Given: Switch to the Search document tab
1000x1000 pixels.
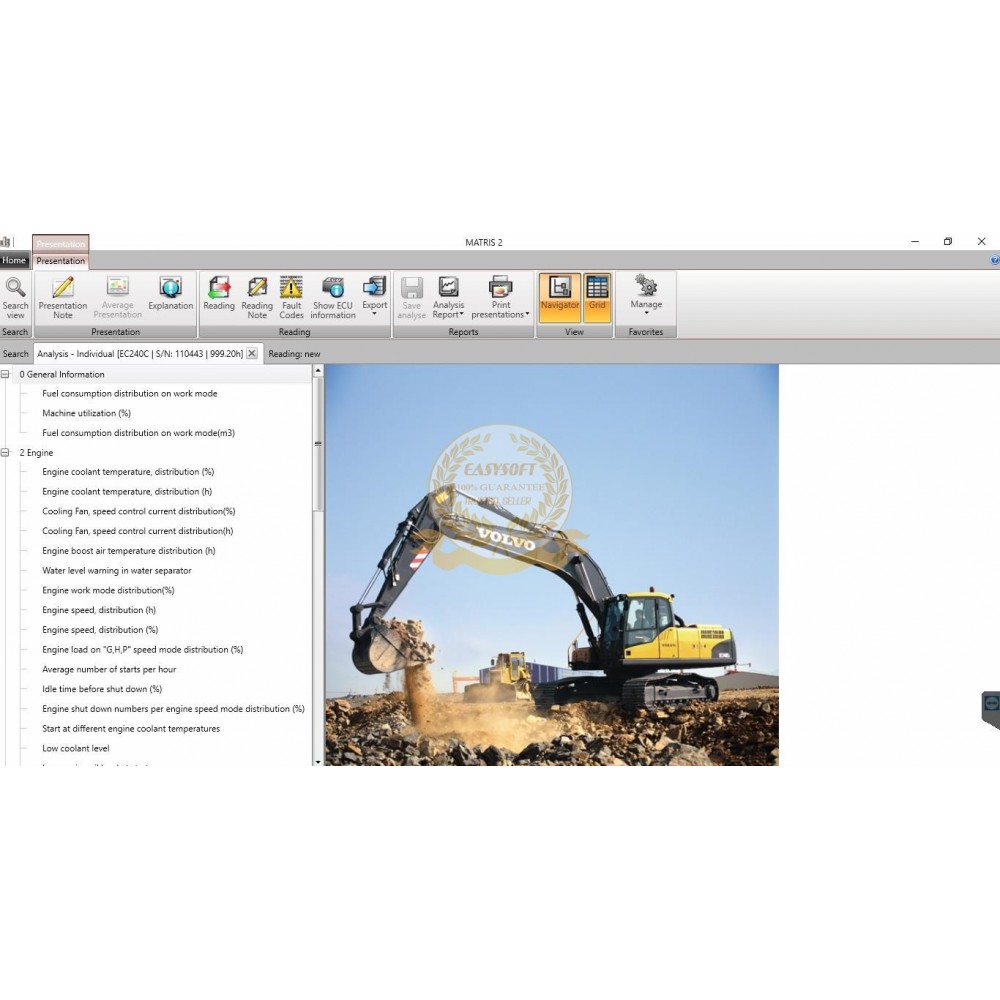Looking at the screenshot, I should tap(15, 354).
